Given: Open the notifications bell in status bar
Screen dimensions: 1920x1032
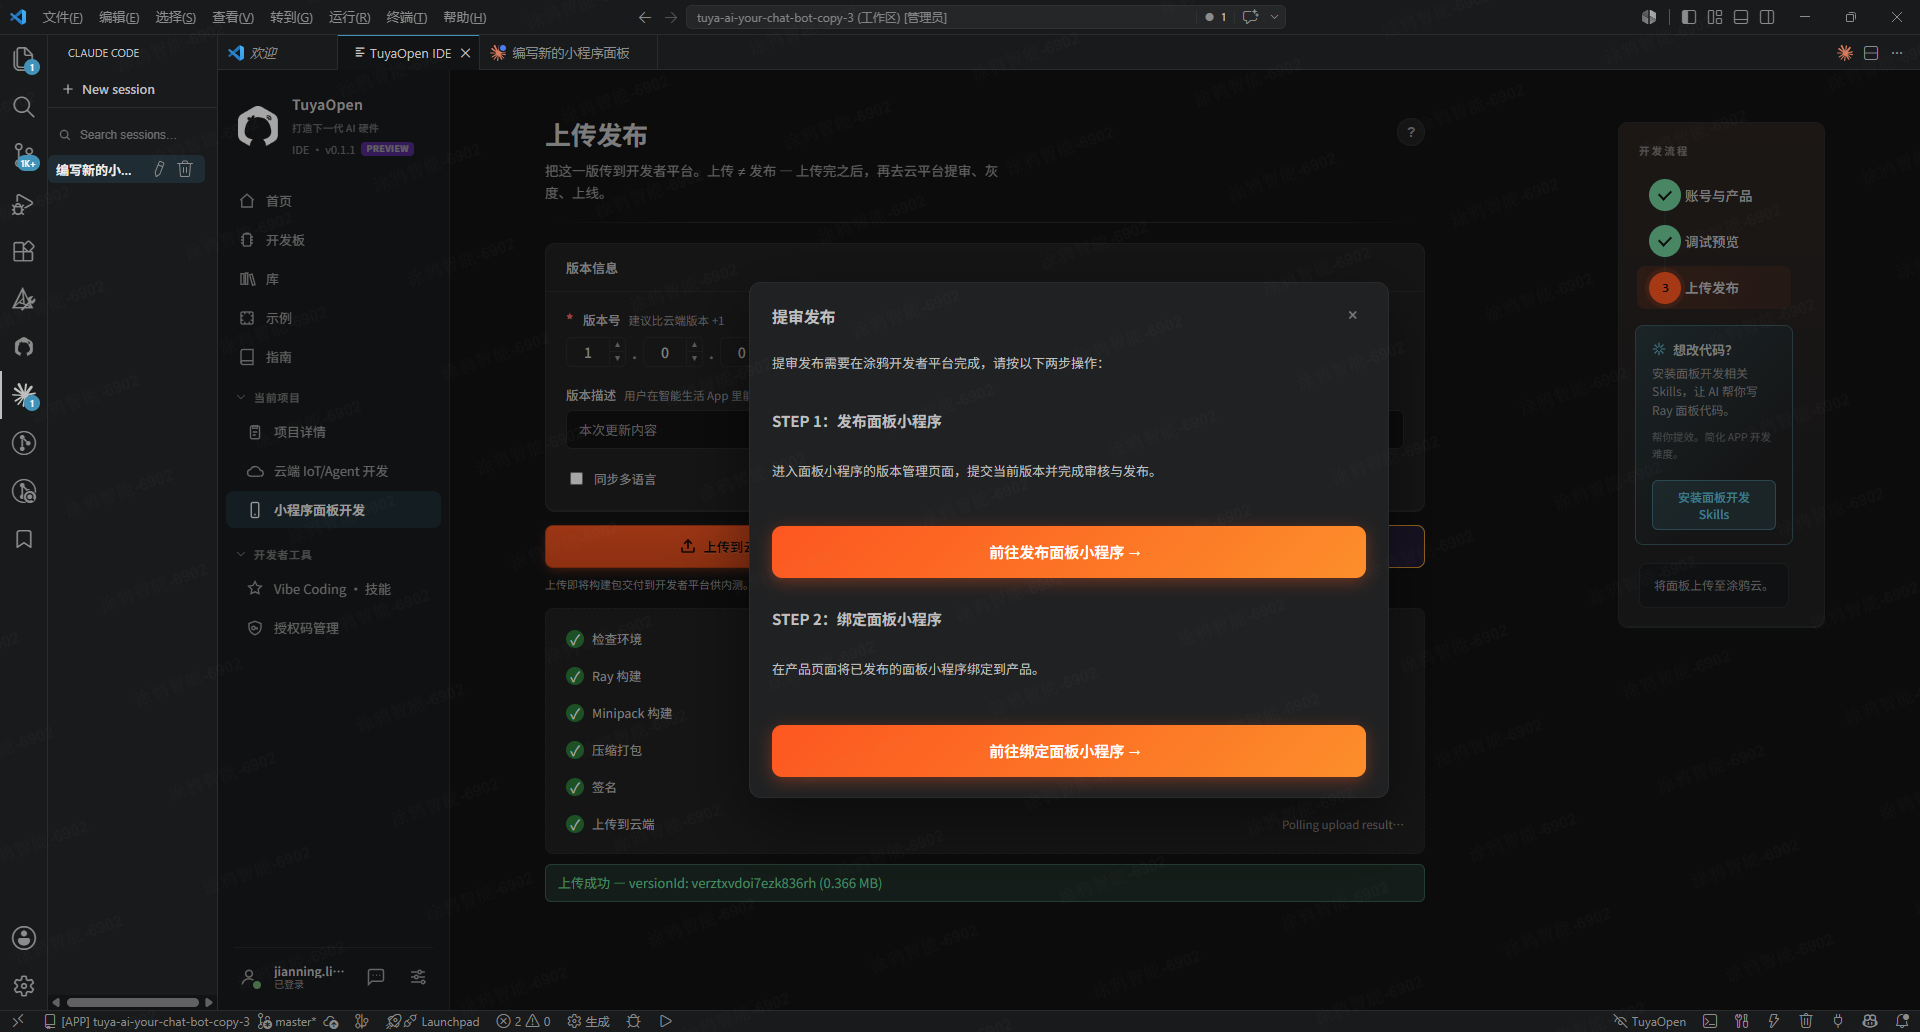Looking at the screenshot, I should click(1903, 1021).
